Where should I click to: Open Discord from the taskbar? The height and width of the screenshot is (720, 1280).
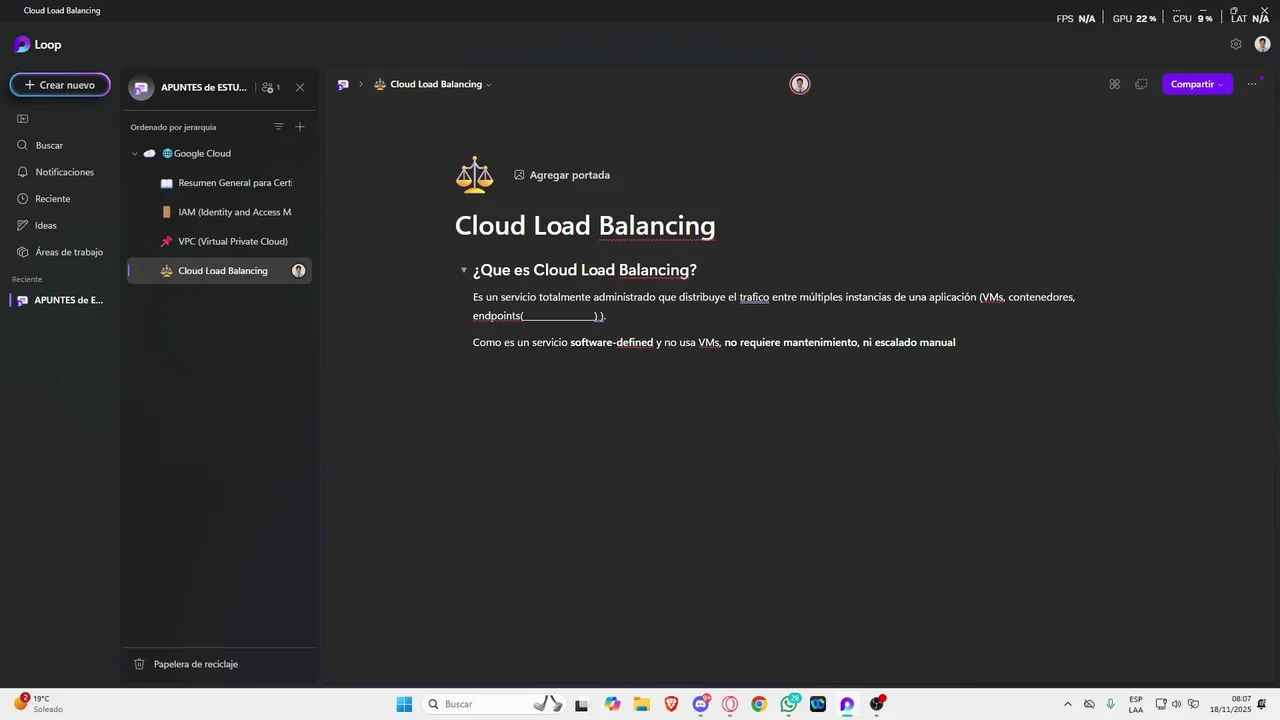click(701, 704)
